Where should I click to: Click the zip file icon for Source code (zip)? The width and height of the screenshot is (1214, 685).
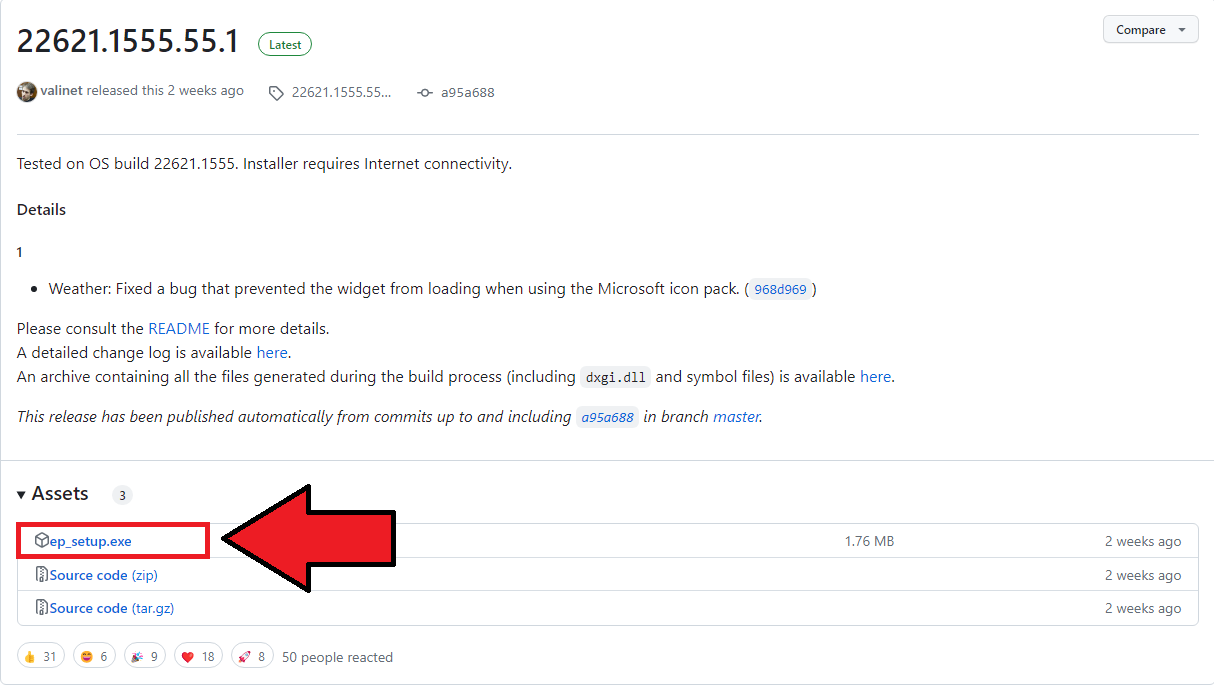[x=41, y=575]
